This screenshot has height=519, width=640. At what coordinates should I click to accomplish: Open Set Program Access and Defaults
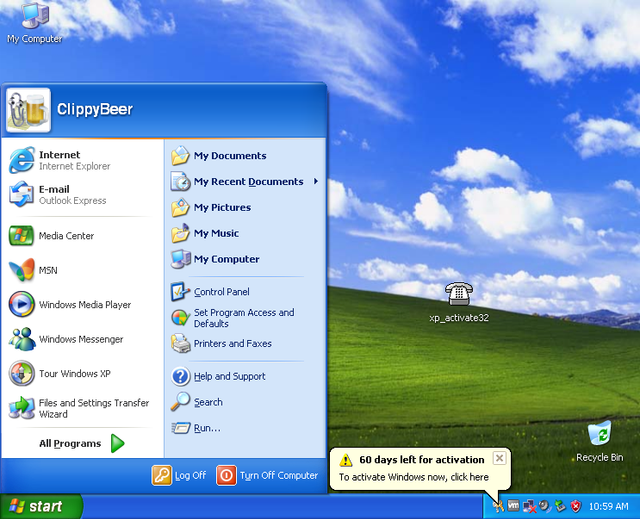click(x=245, y=318)
